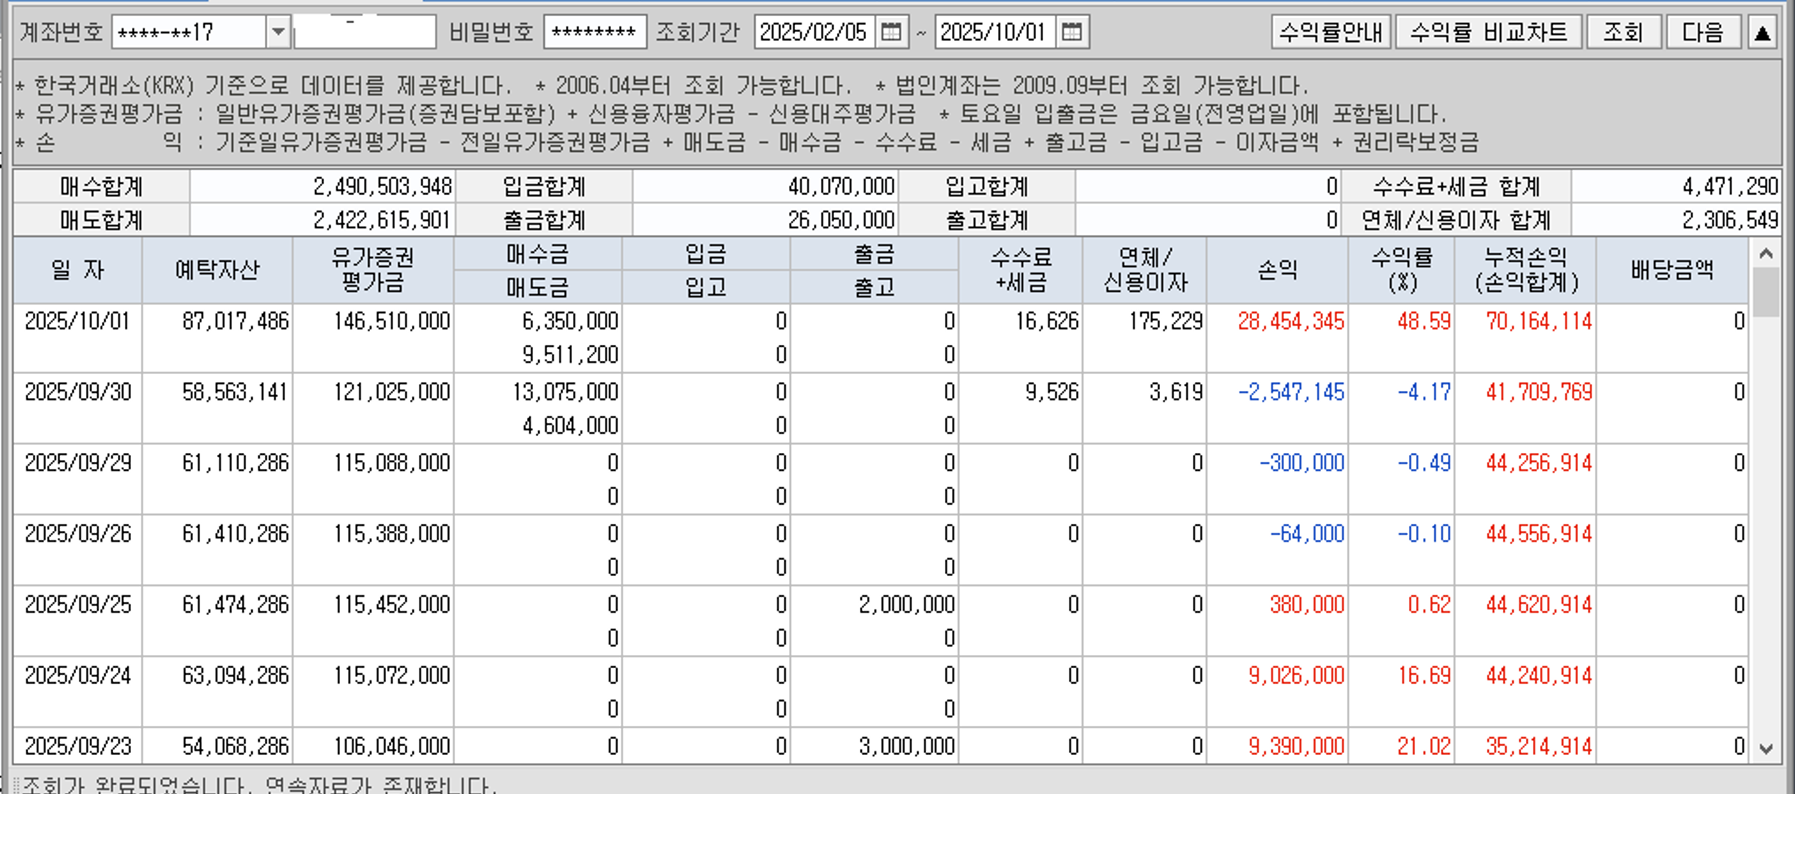Click profit value 28,454,345

click(x=1291, y=321)
